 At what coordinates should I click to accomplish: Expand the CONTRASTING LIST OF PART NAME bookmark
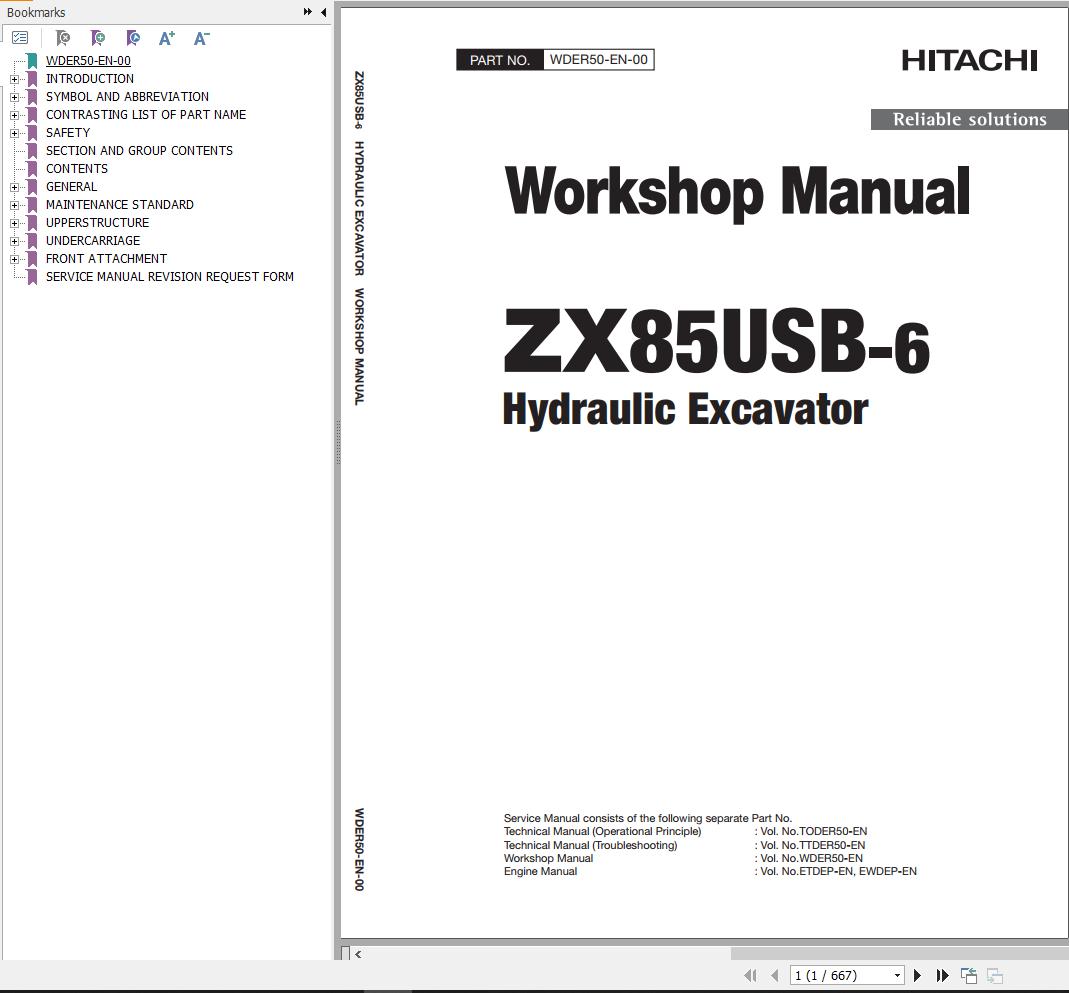14,115
